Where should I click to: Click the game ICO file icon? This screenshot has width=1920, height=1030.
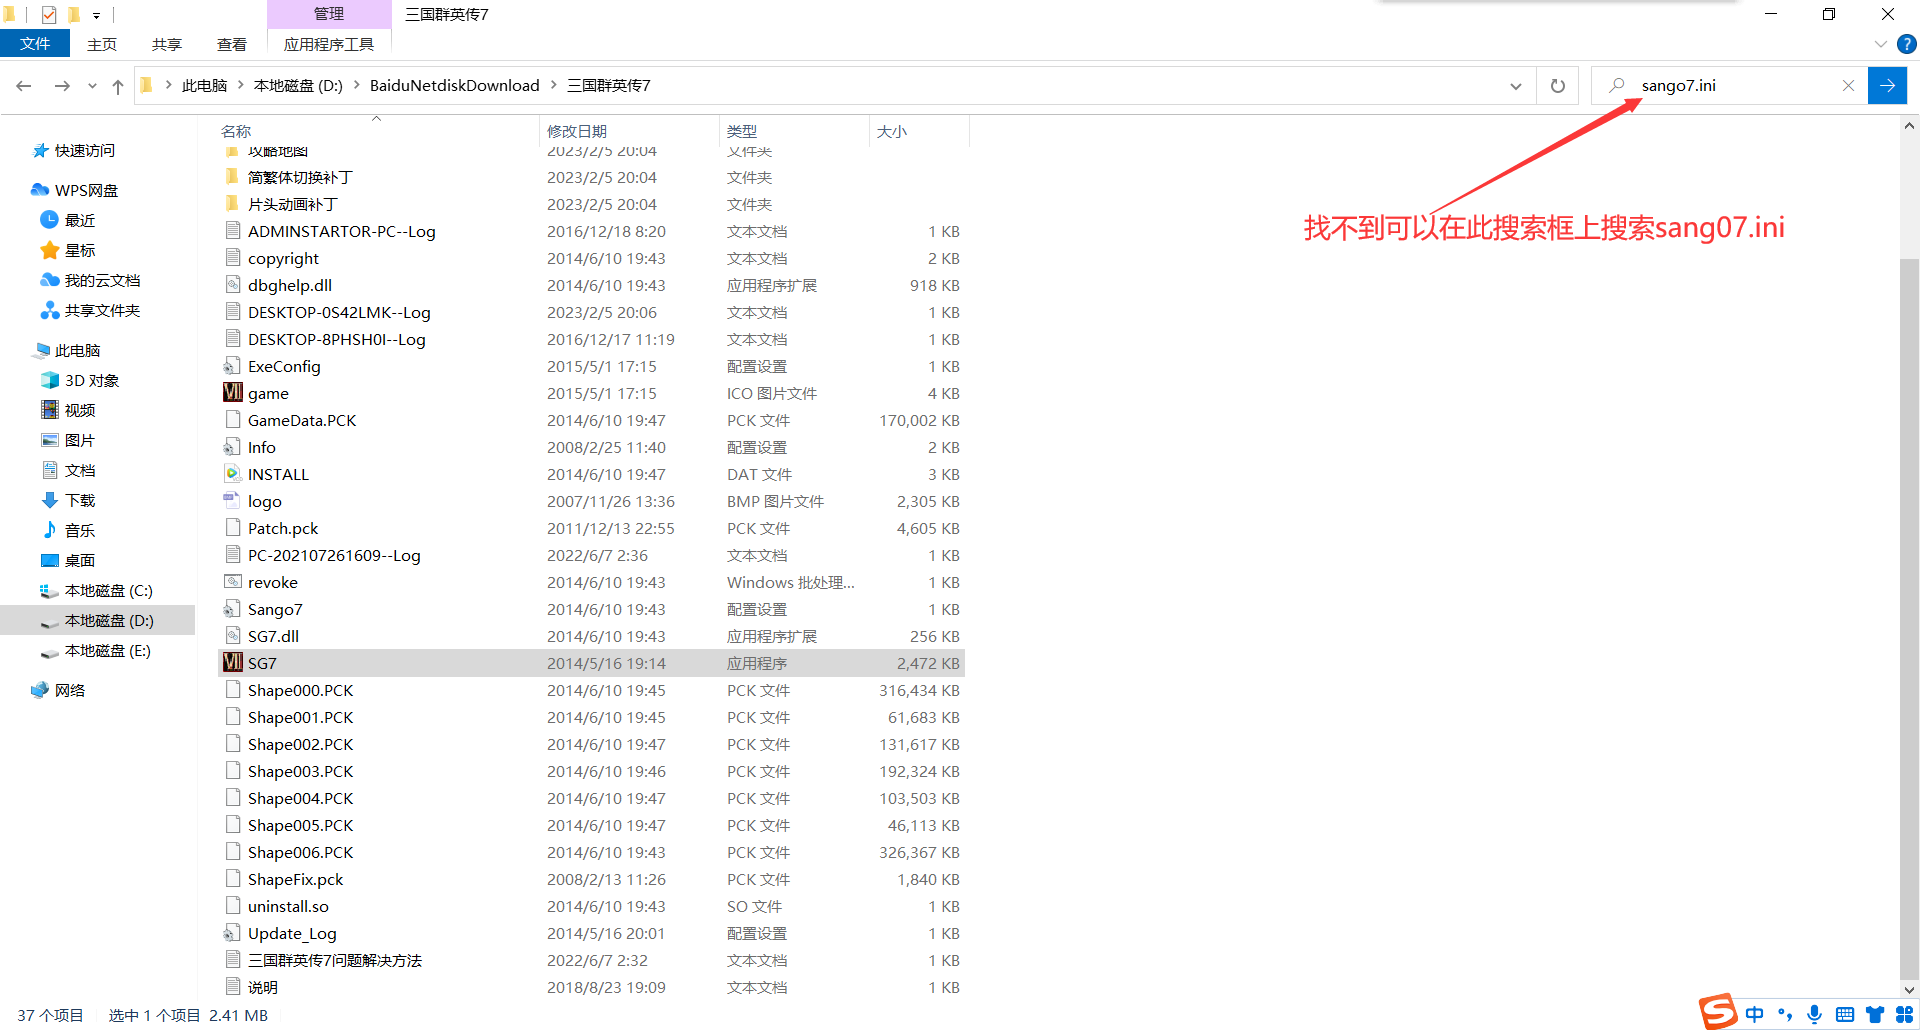pos(233,393)
